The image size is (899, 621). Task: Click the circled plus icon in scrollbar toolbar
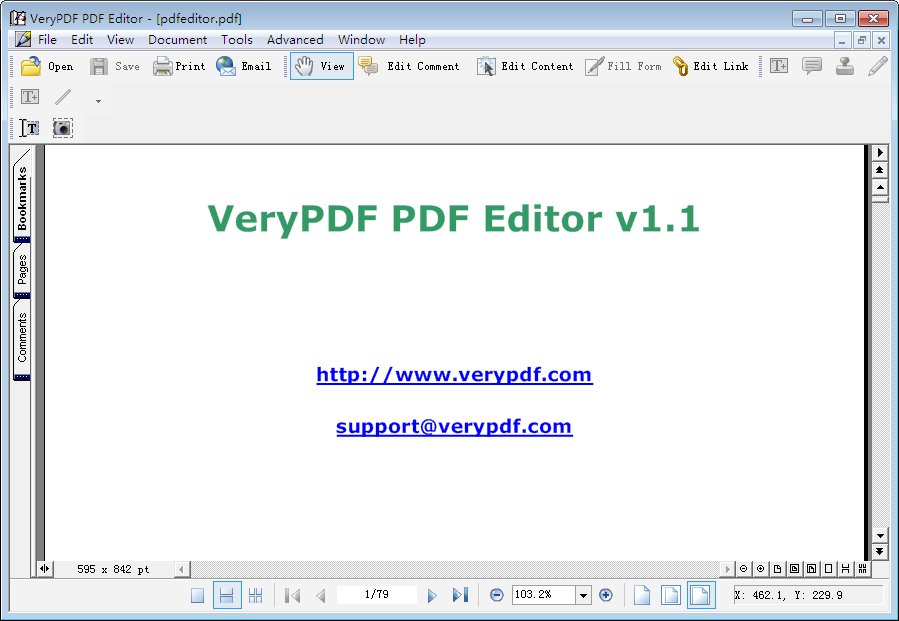point(760,569)
